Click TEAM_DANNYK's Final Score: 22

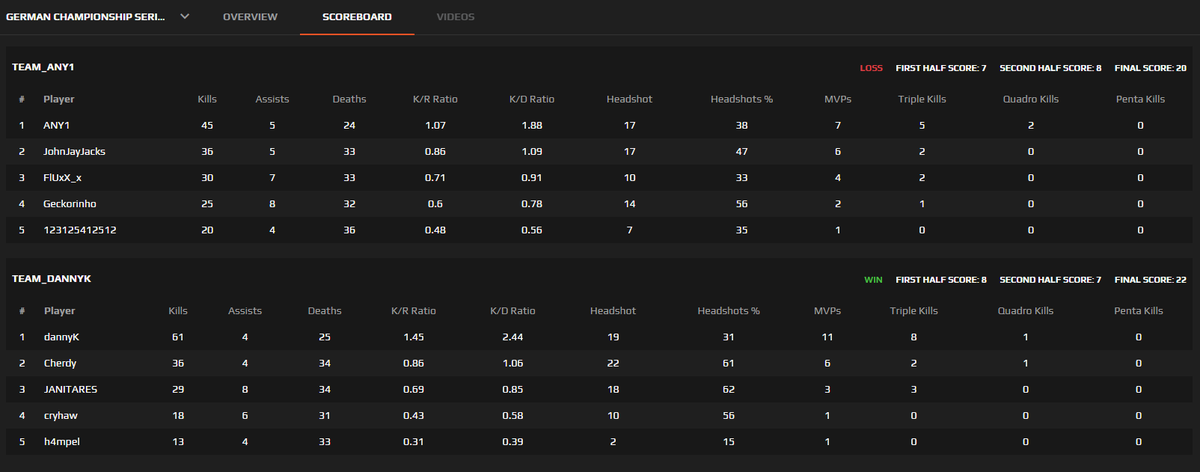pyautogui.click(x=1150, y=280)
